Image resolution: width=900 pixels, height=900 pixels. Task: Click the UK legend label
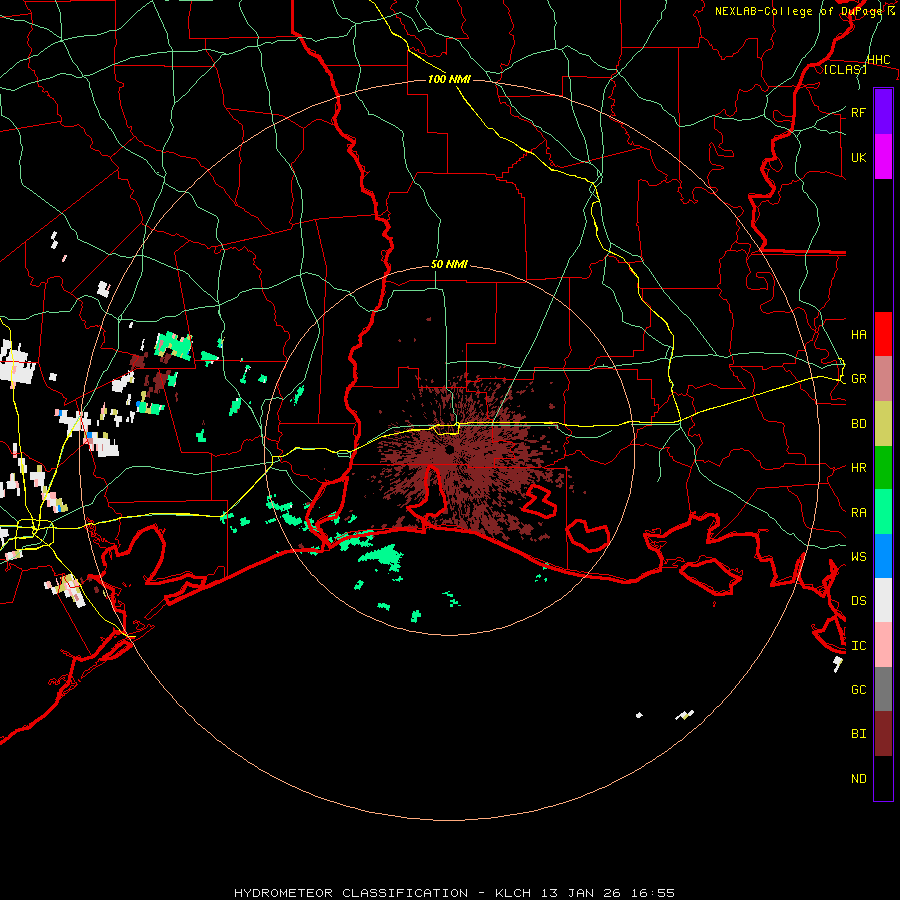coord(858,157)
